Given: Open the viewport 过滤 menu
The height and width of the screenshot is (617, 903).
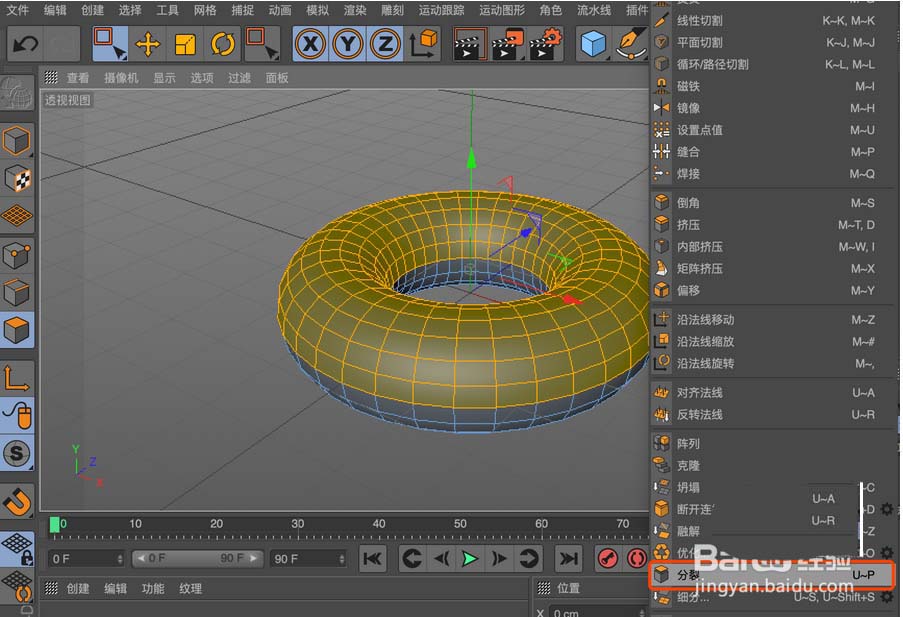Looking at the screenshot, I should pyautogui.click(x=239, y=78).
